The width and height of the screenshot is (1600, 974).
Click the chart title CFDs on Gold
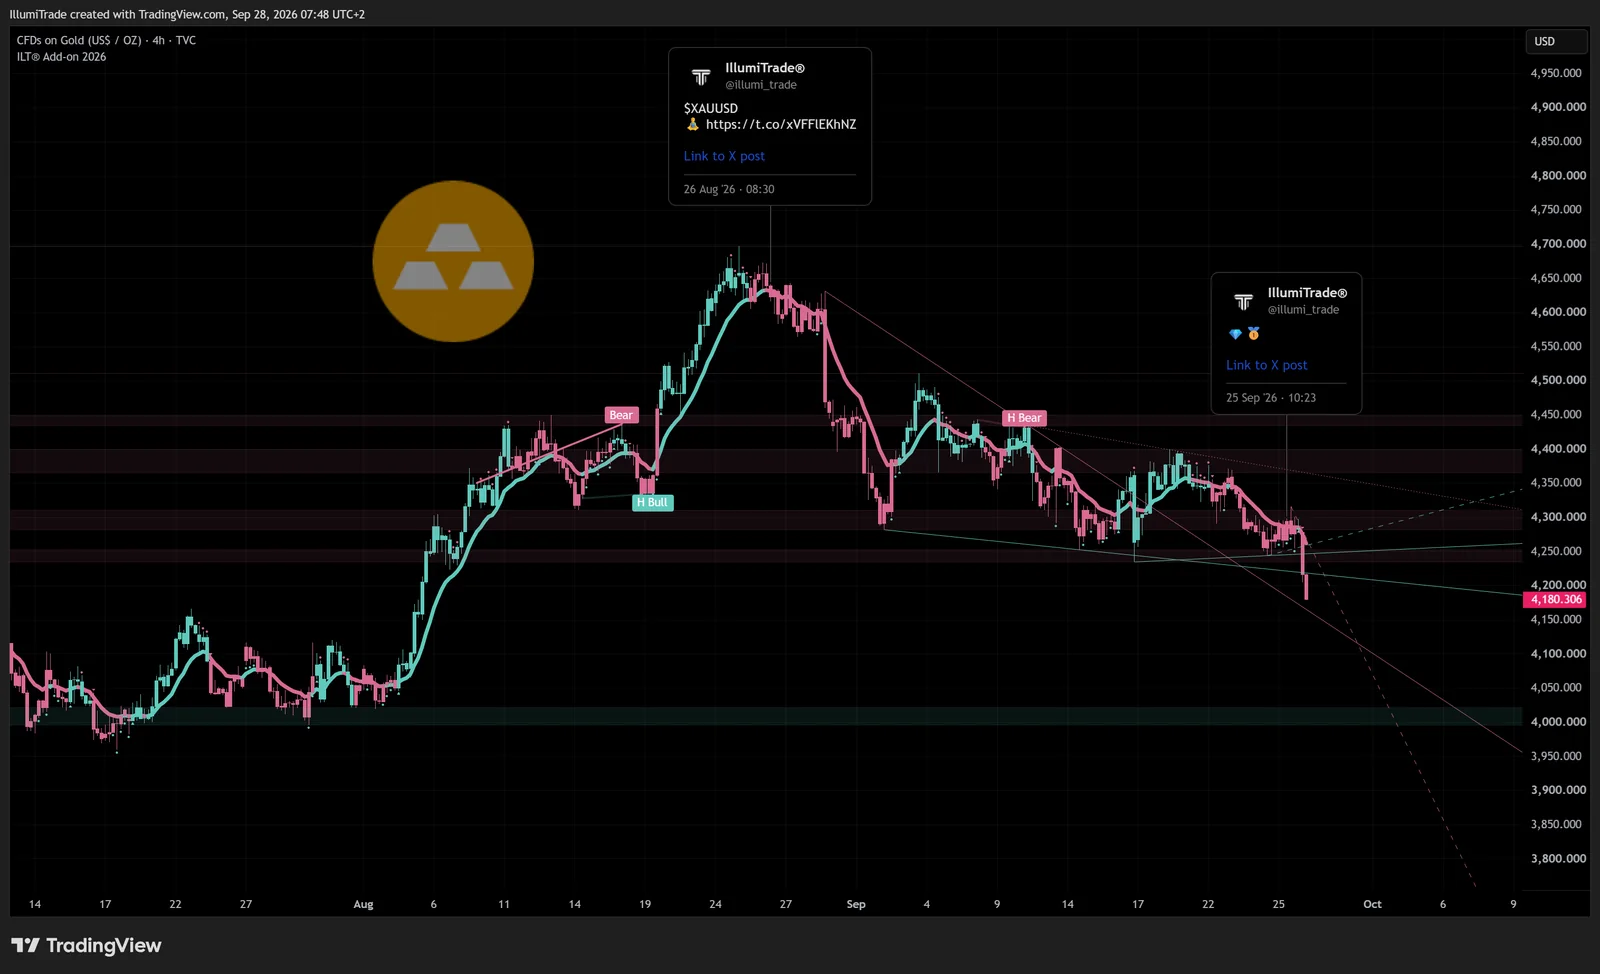[x=106, y=40]
